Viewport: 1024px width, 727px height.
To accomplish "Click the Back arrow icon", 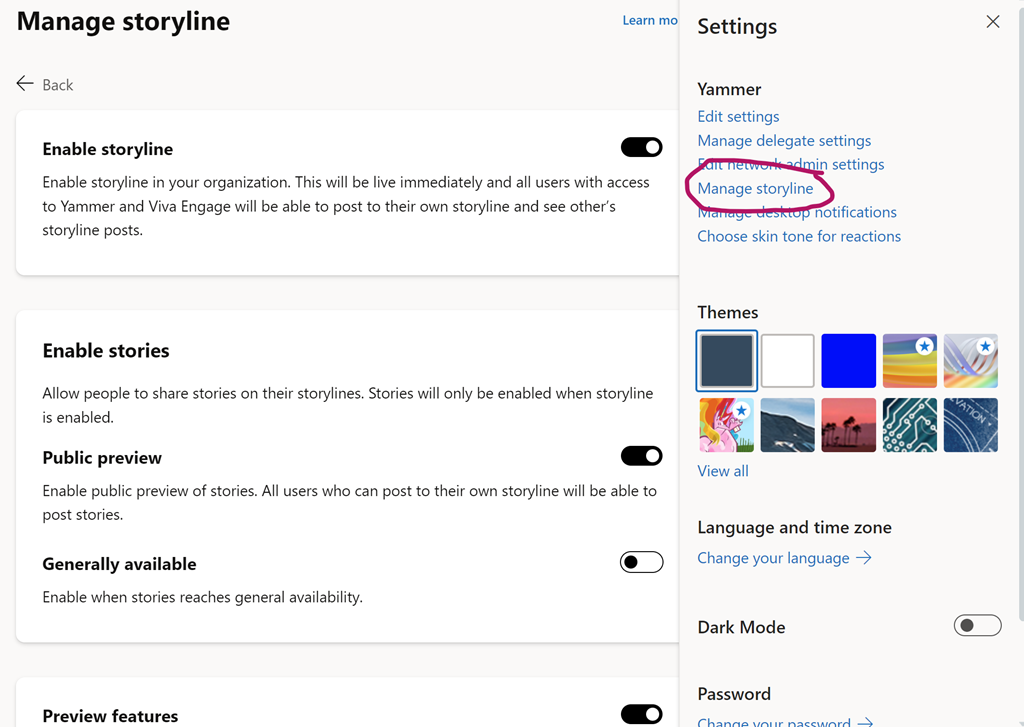I will click(25, 84).
